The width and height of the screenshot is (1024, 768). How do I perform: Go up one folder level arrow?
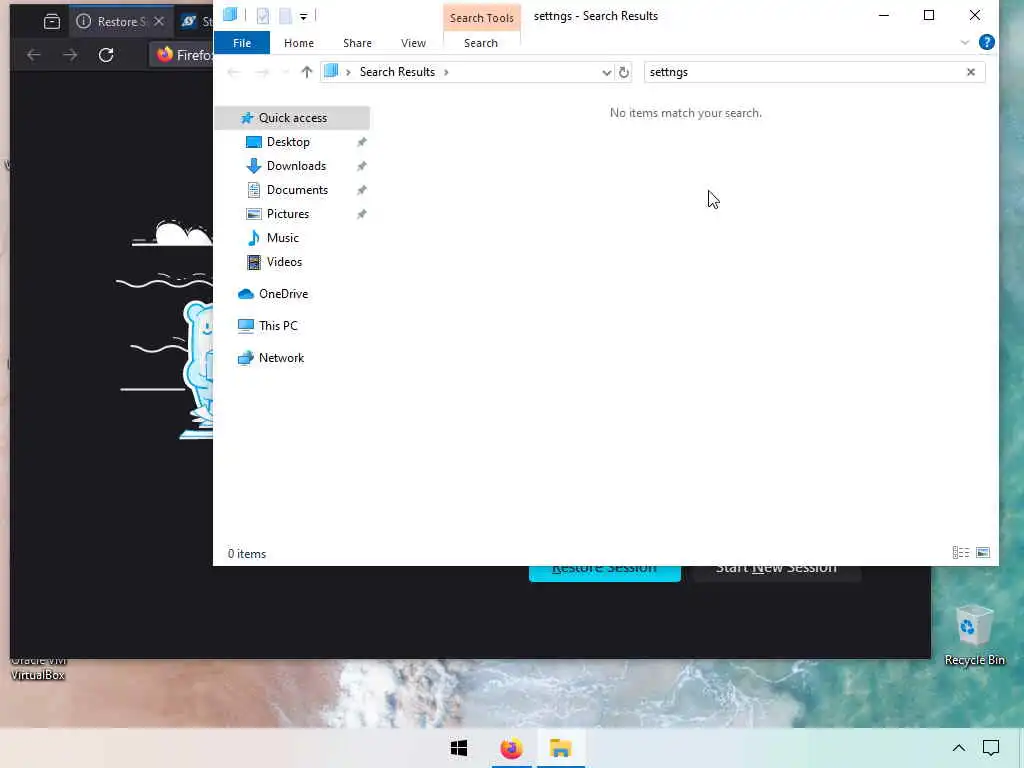click(306, 72)
